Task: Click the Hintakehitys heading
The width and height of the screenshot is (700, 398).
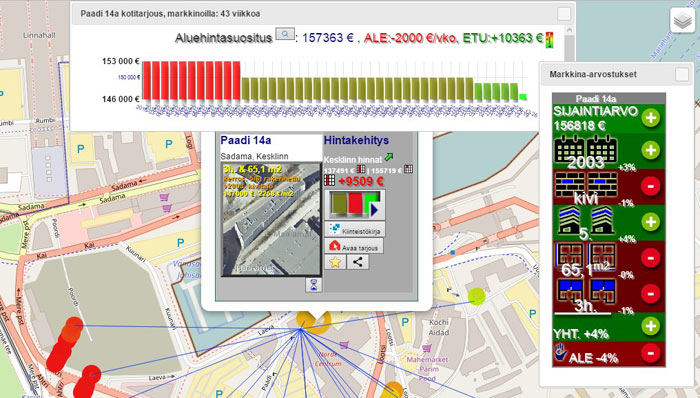Action: pyautogui.click(x=356, y=140)
